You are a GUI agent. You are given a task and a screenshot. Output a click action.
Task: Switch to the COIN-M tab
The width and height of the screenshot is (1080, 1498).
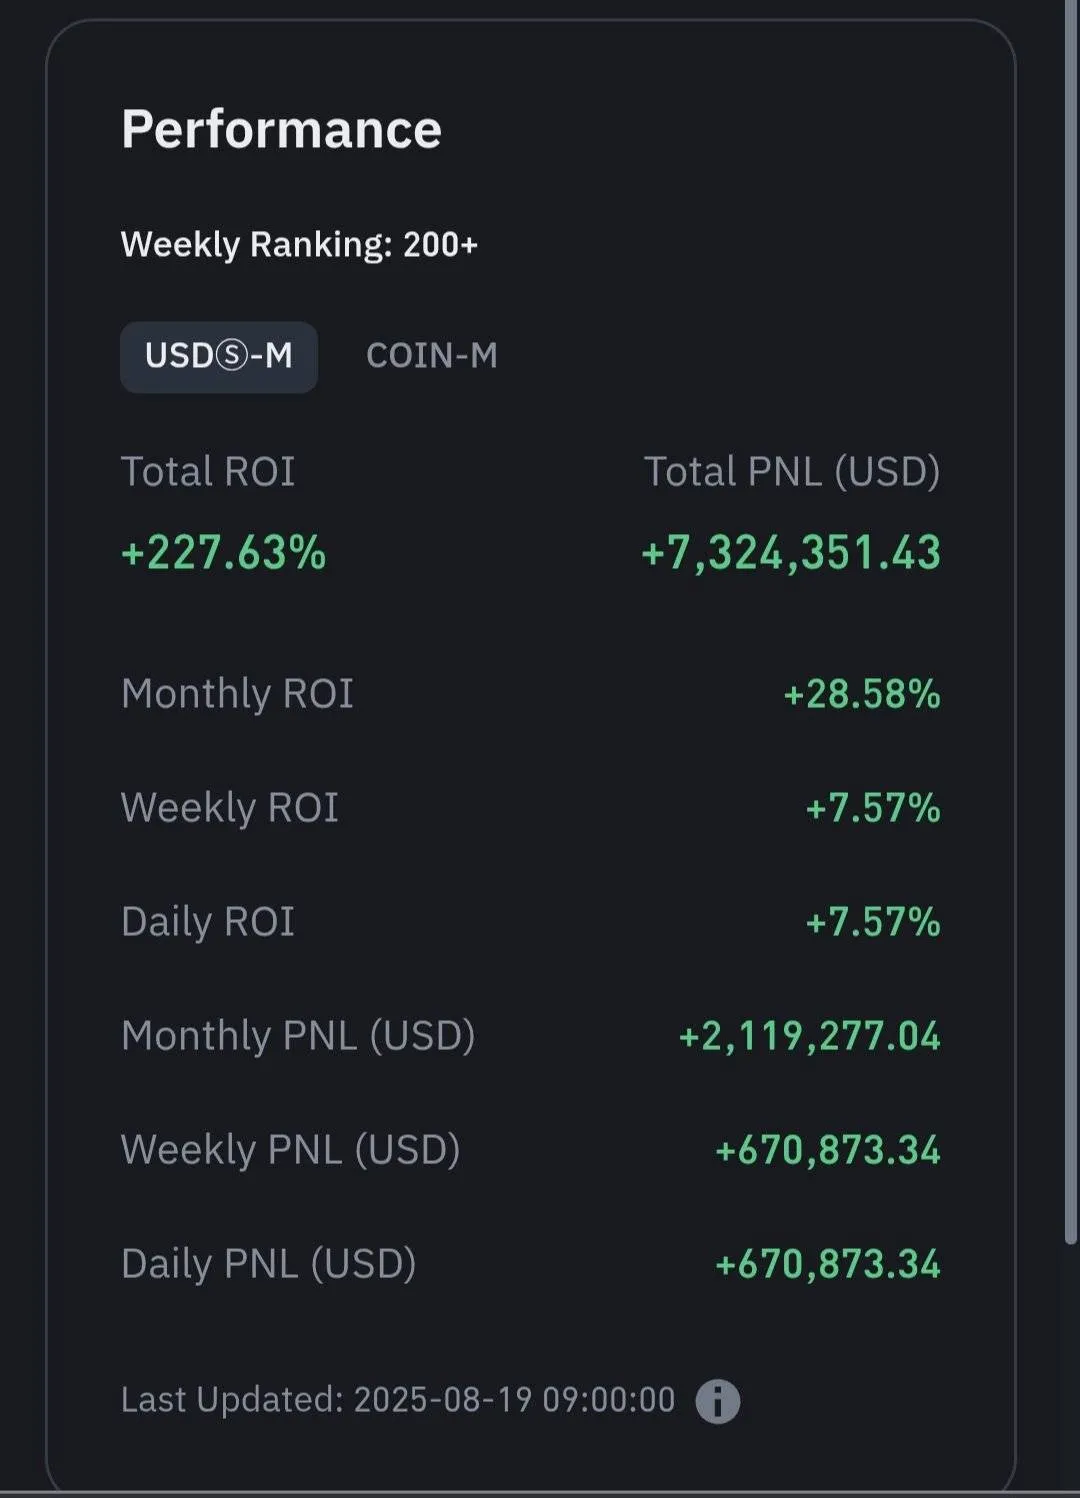click(x=432, y=356)
